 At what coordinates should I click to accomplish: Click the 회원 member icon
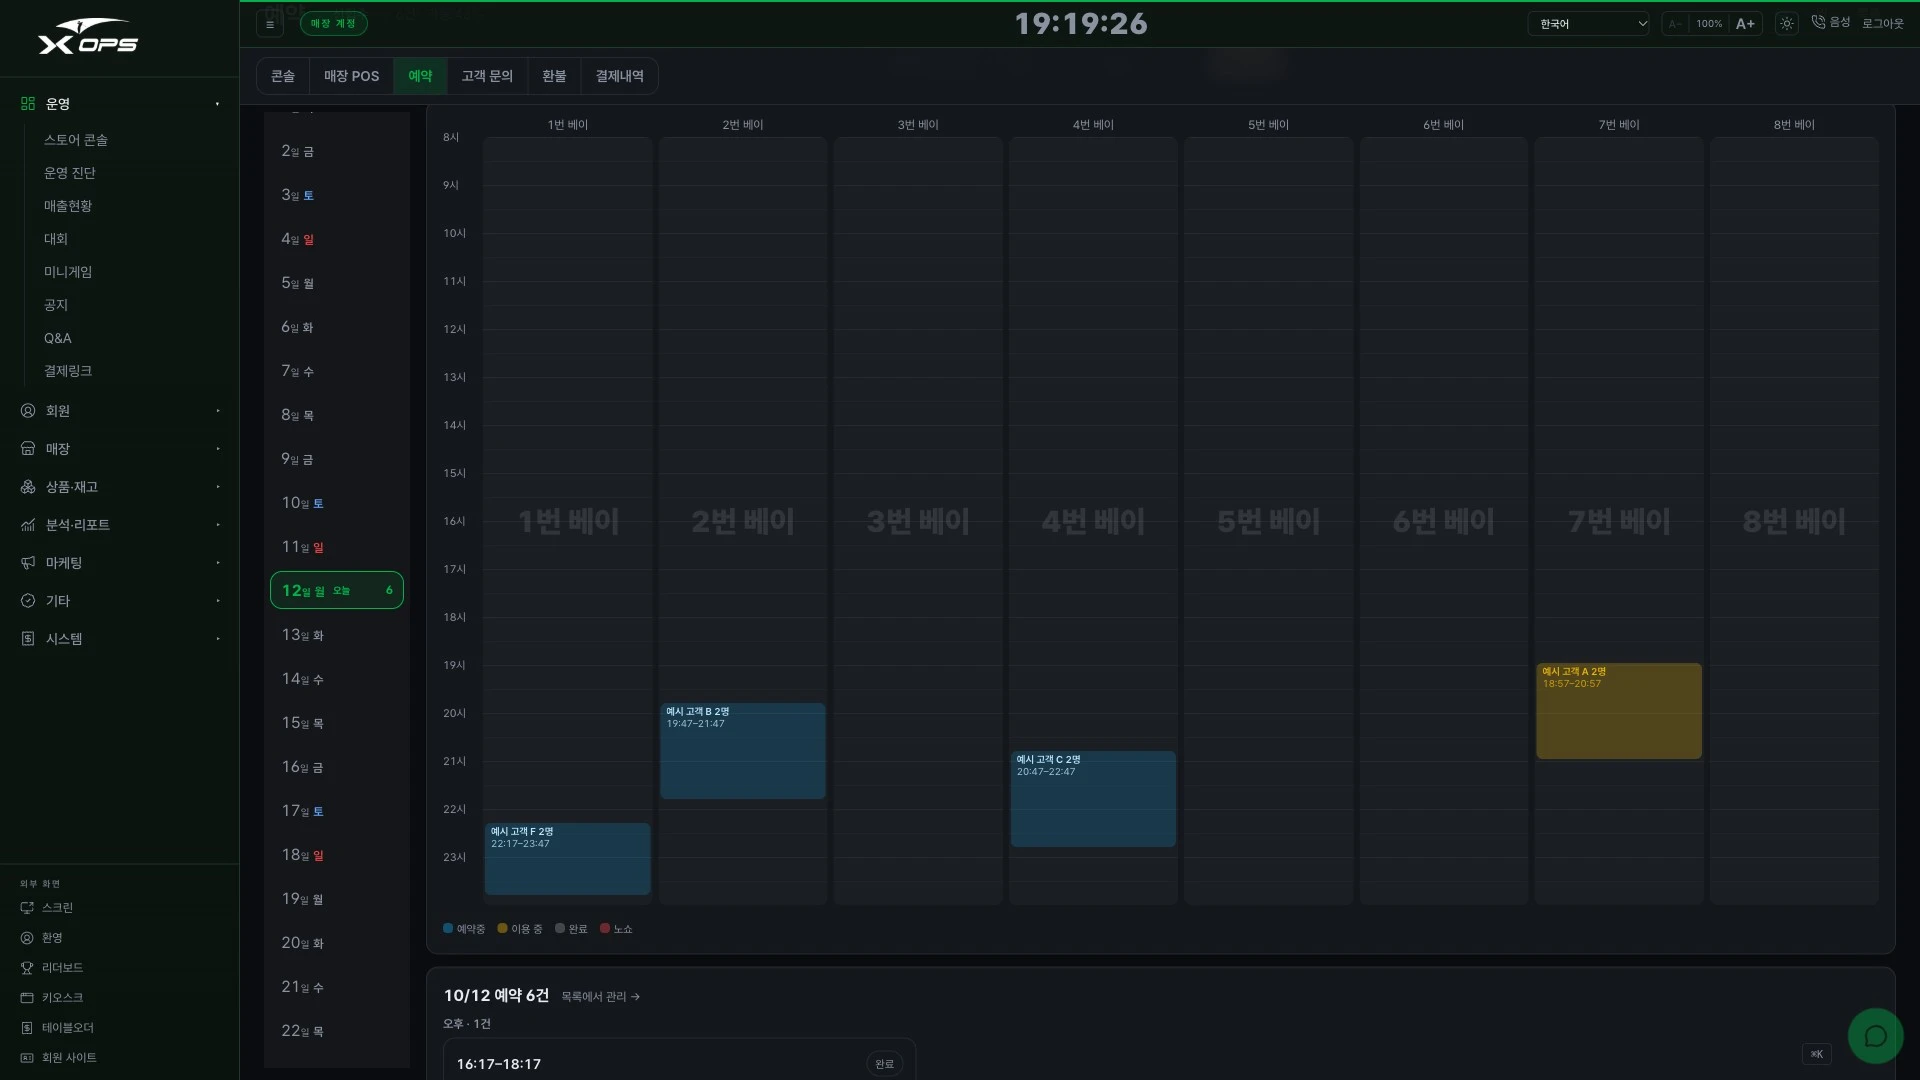click(28, 411)
